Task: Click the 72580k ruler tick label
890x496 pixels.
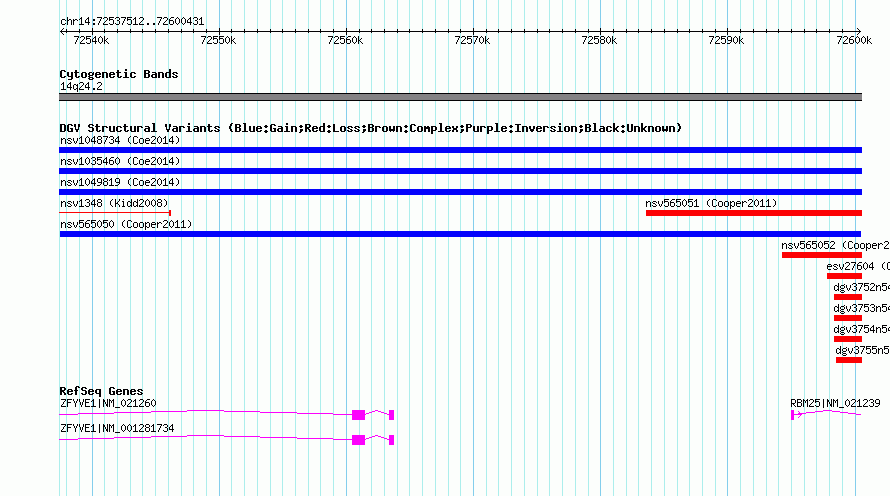Action: click(x=599, y=40)
